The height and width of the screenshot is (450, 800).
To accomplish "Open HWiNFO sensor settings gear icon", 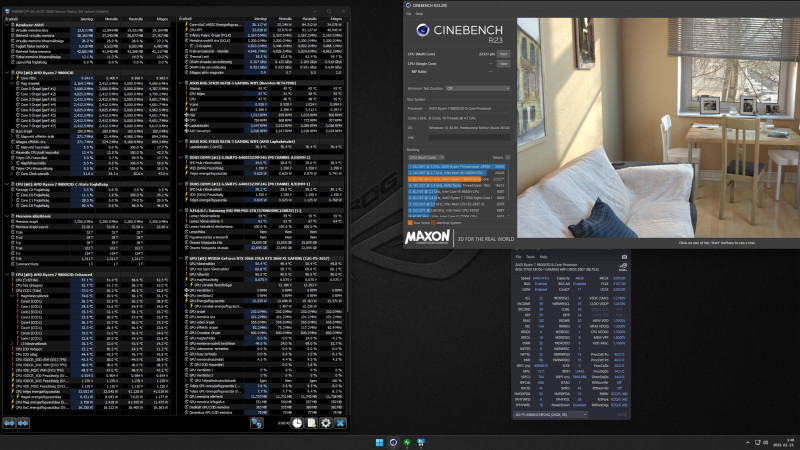I will 326,423.
